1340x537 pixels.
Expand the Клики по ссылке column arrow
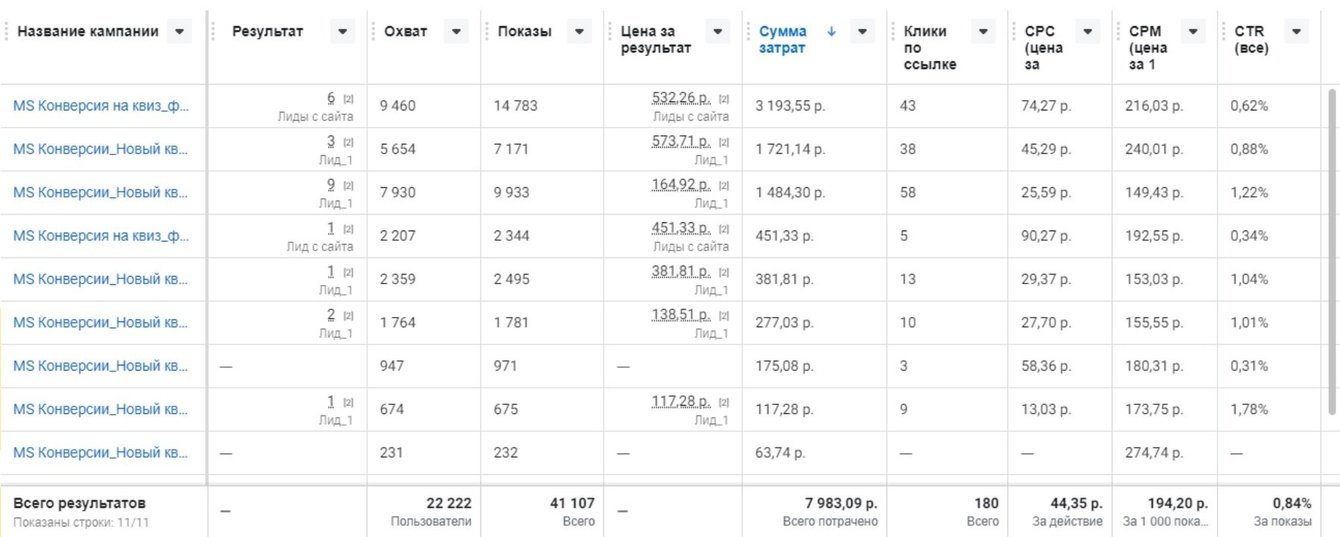click(x=984, y=32)
